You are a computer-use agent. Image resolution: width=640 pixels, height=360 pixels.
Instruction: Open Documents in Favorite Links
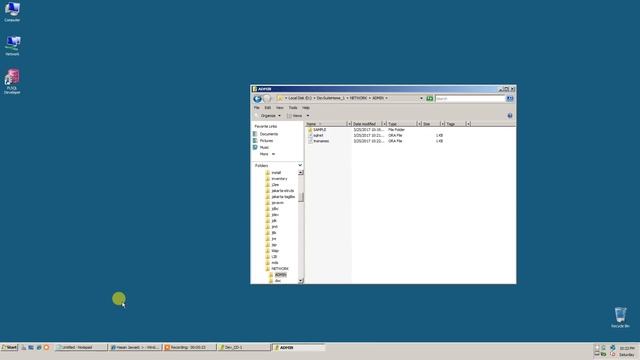269,134
